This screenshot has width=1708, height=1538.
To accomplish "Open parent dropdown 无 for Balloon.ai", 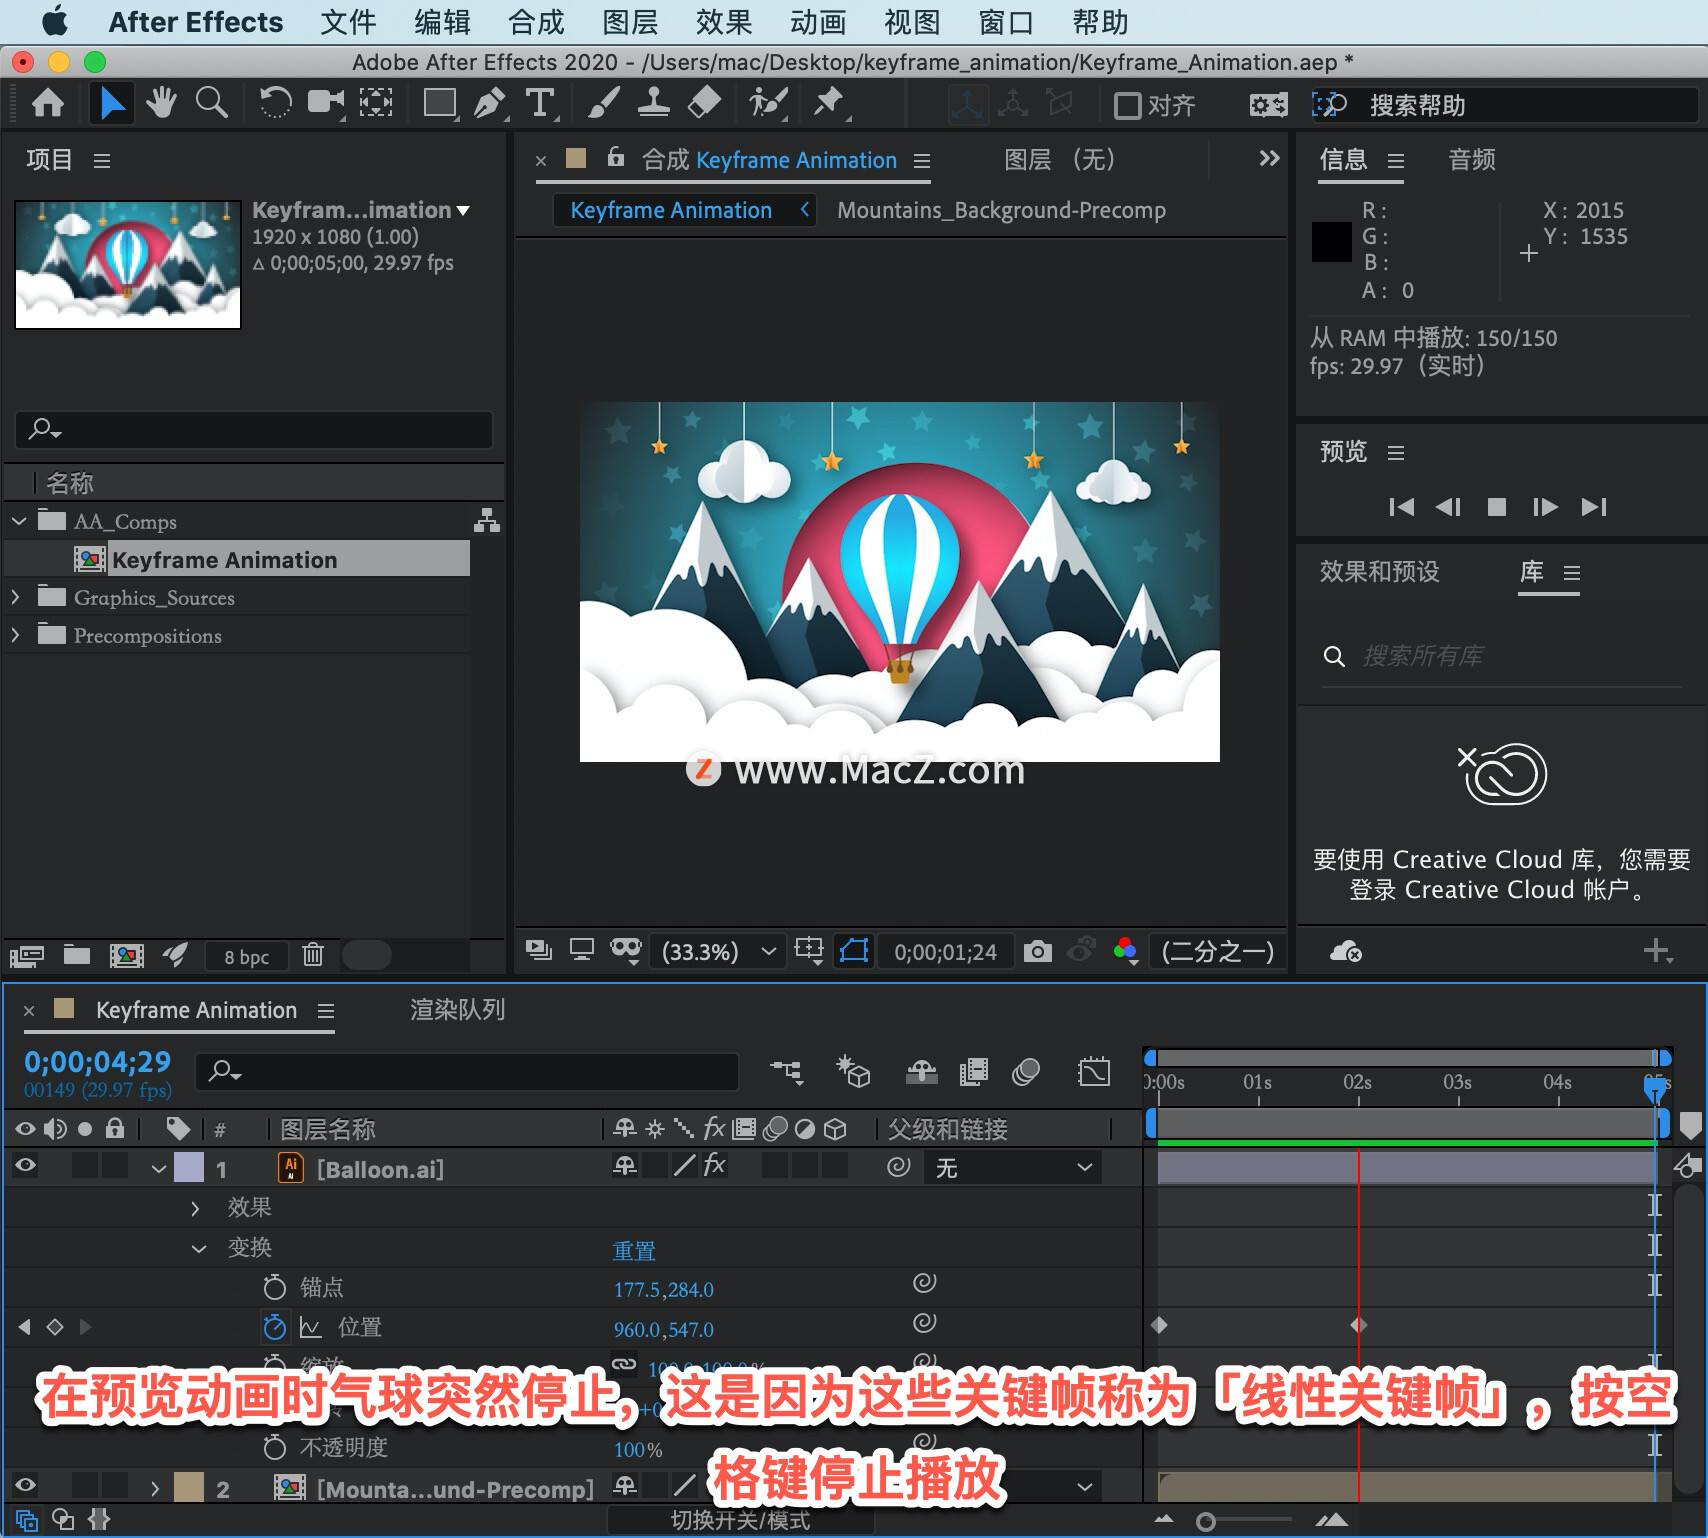I will click(1012, 1168).
